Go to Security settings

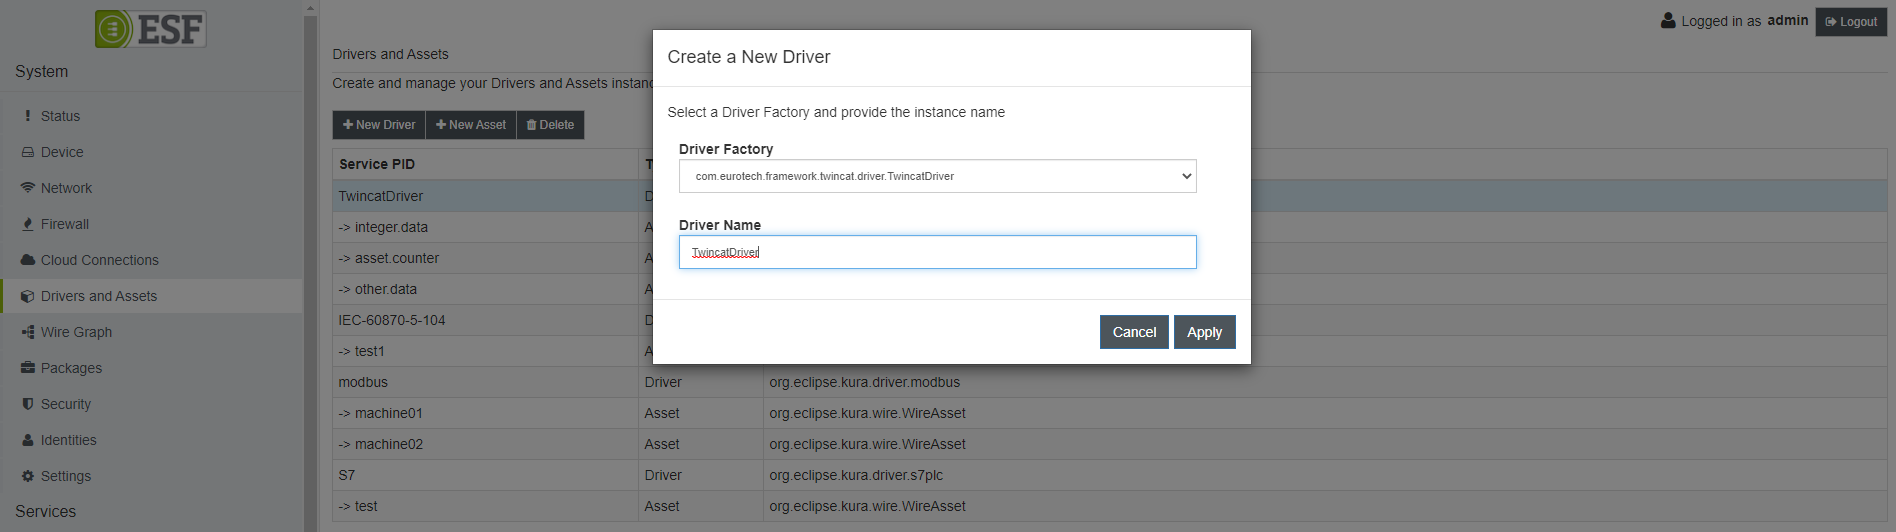66,404
